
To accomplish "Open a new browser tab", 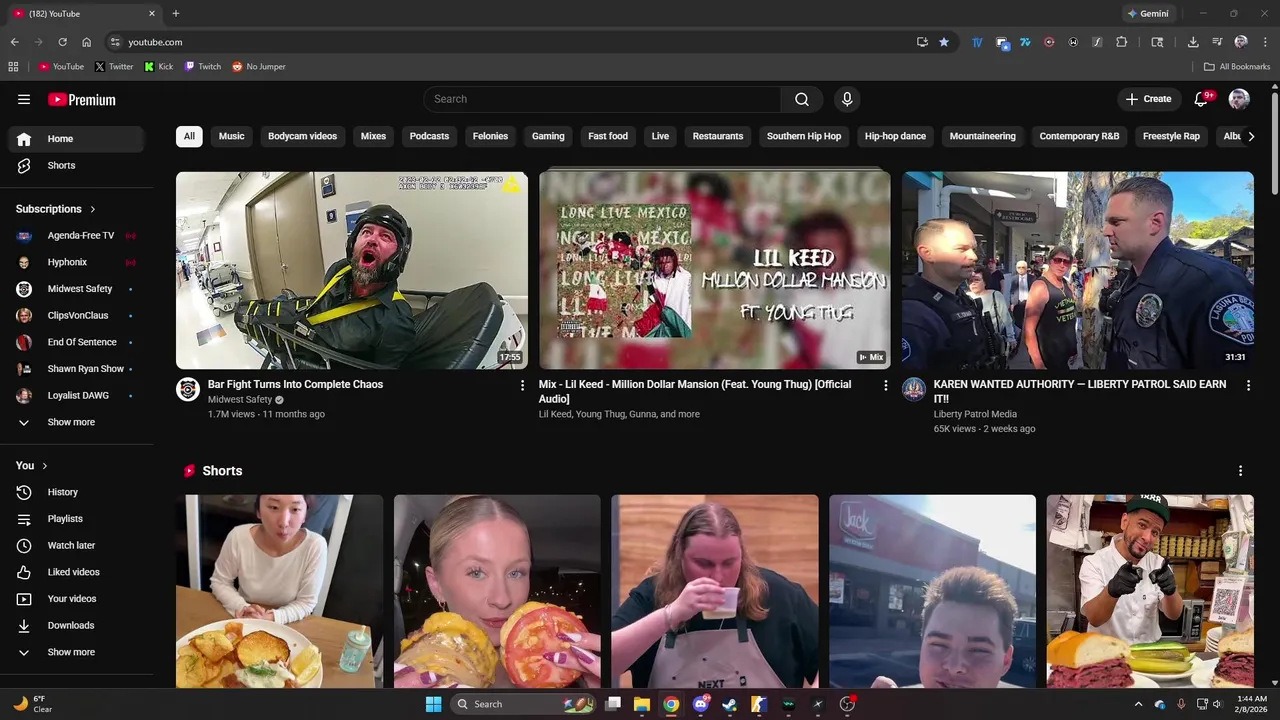I will [x=176, y=13].
